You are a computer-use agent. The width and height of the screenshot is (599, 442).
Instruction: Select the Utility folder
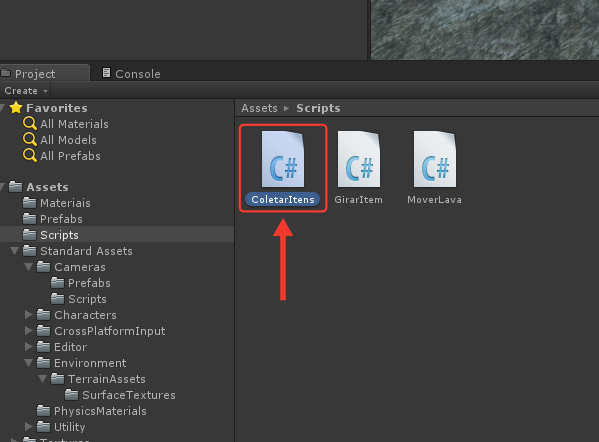click(70, 427)
